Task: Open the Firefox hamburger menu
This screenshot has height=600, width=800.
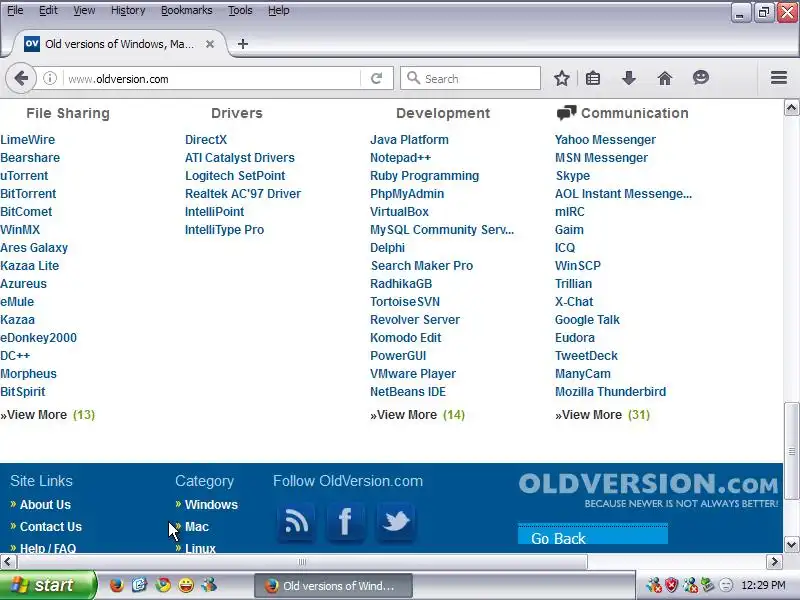Action: 779,78
